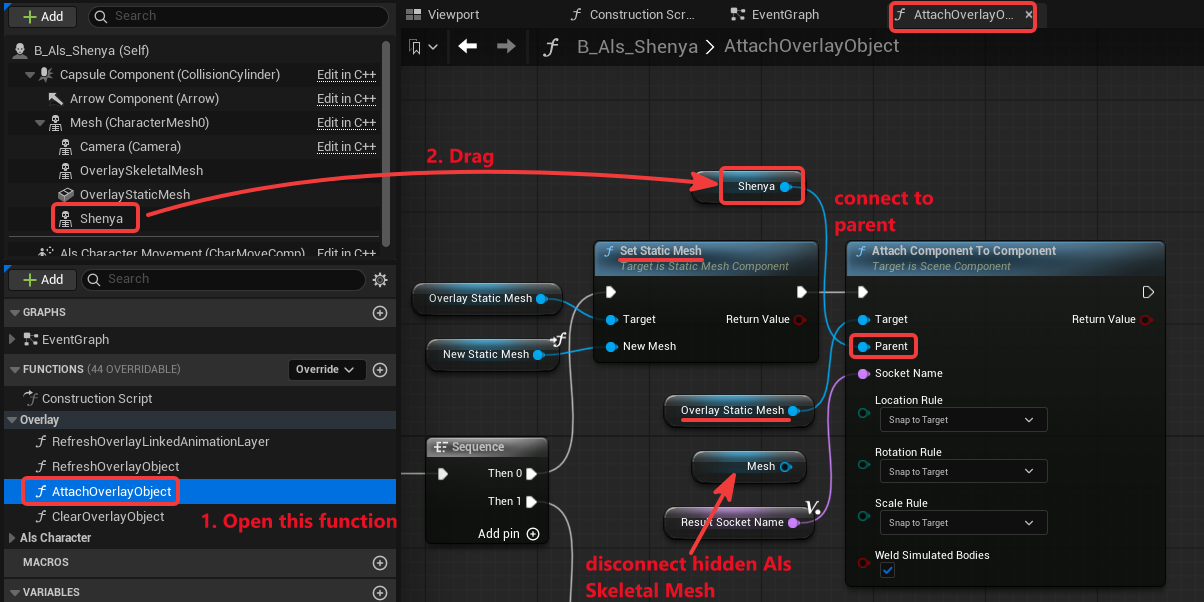Click Overlay Static Mesh node output pin
The image size is (1204, 602).
[541, 299]
